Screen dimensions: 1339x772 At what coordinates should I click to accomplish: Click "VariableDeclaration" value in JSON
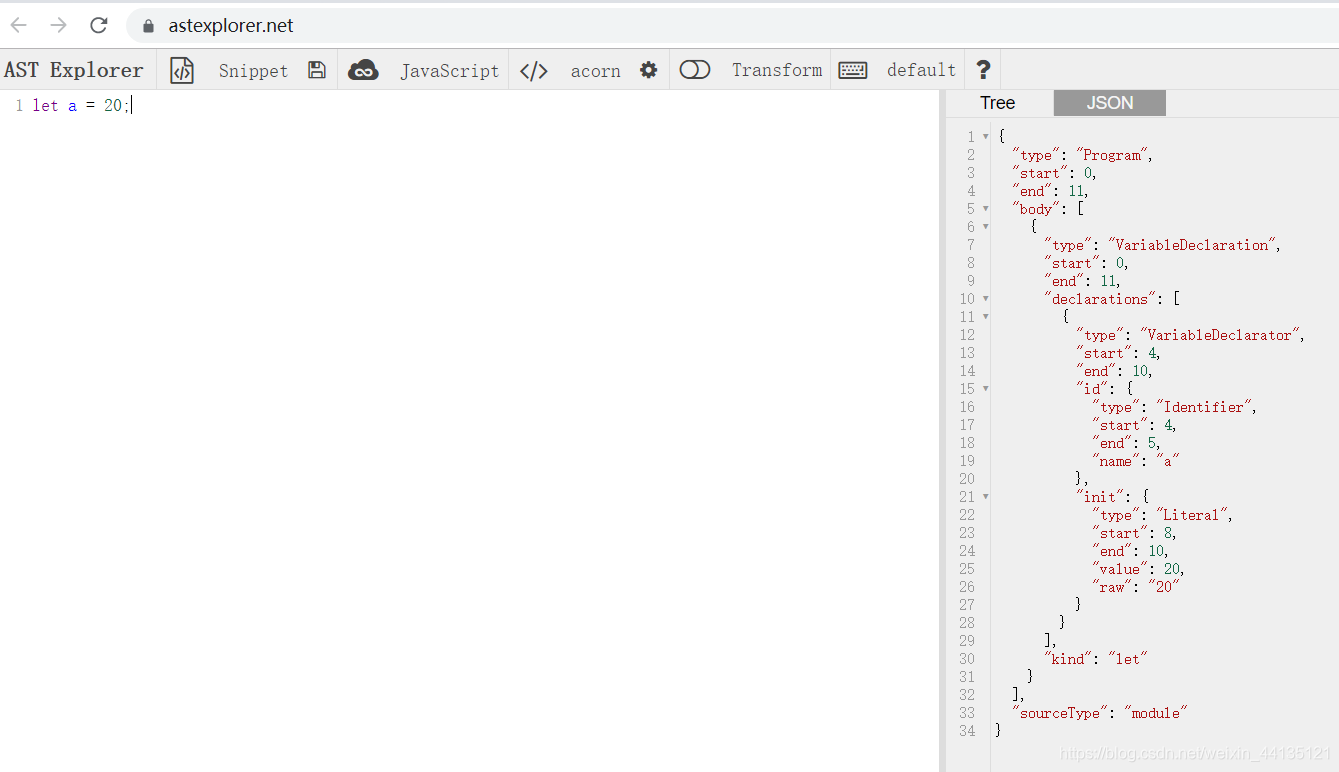(x=1193, y=245)
